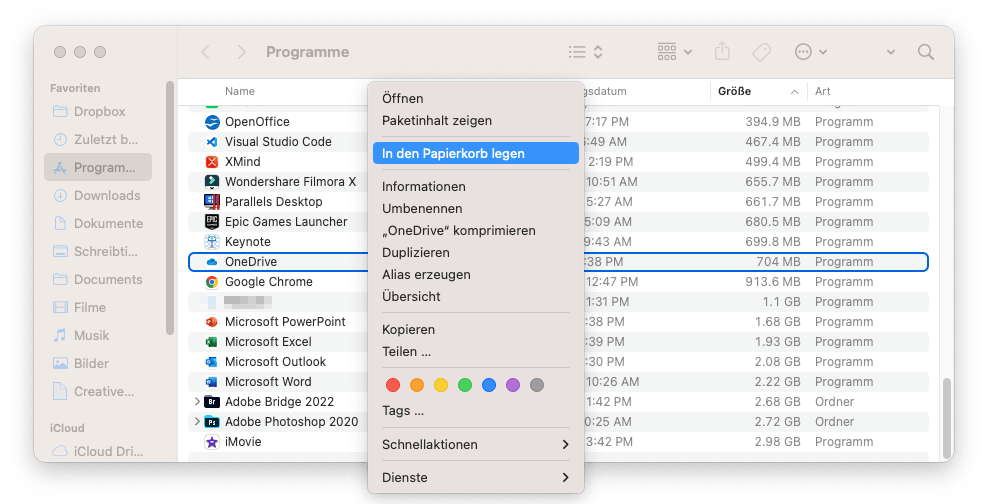Click the Finder search magnifier icon
The image size is (988, 504).
click(926, 52)
